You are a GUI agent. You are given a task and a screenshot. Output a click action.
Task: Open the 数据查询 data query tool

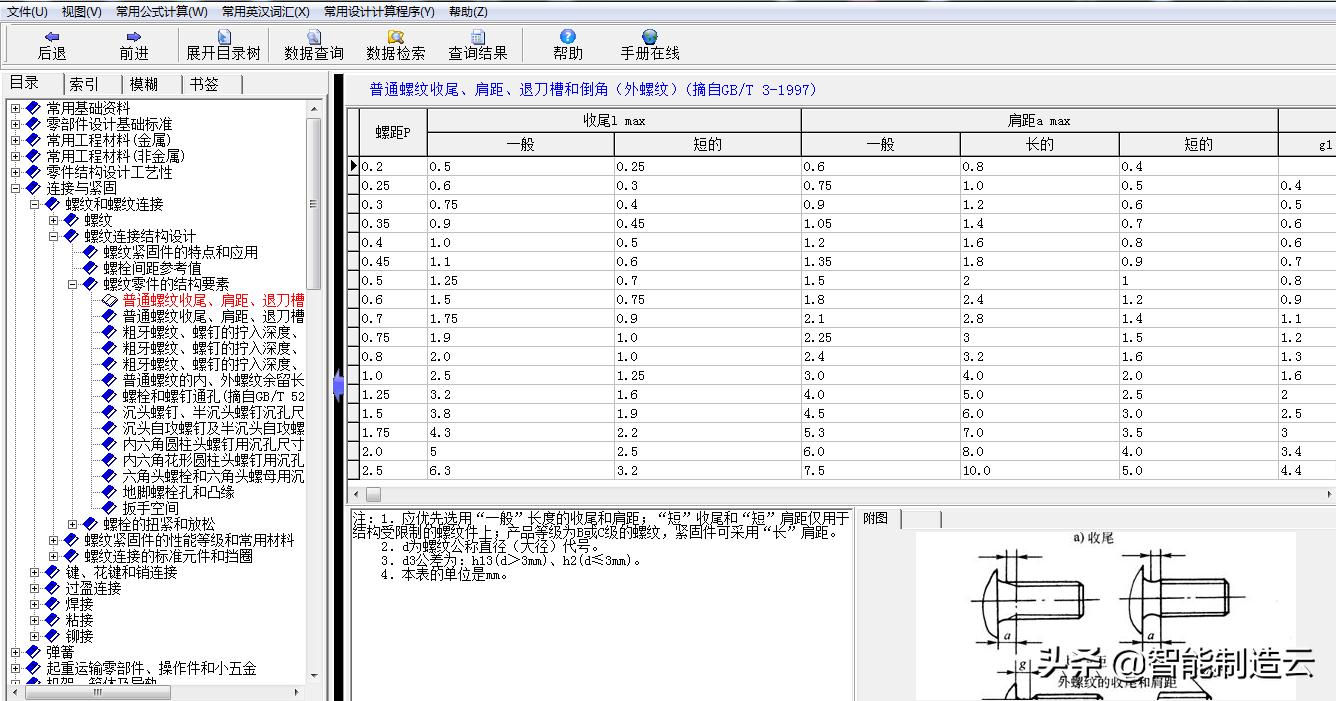(x=314, y=44)
